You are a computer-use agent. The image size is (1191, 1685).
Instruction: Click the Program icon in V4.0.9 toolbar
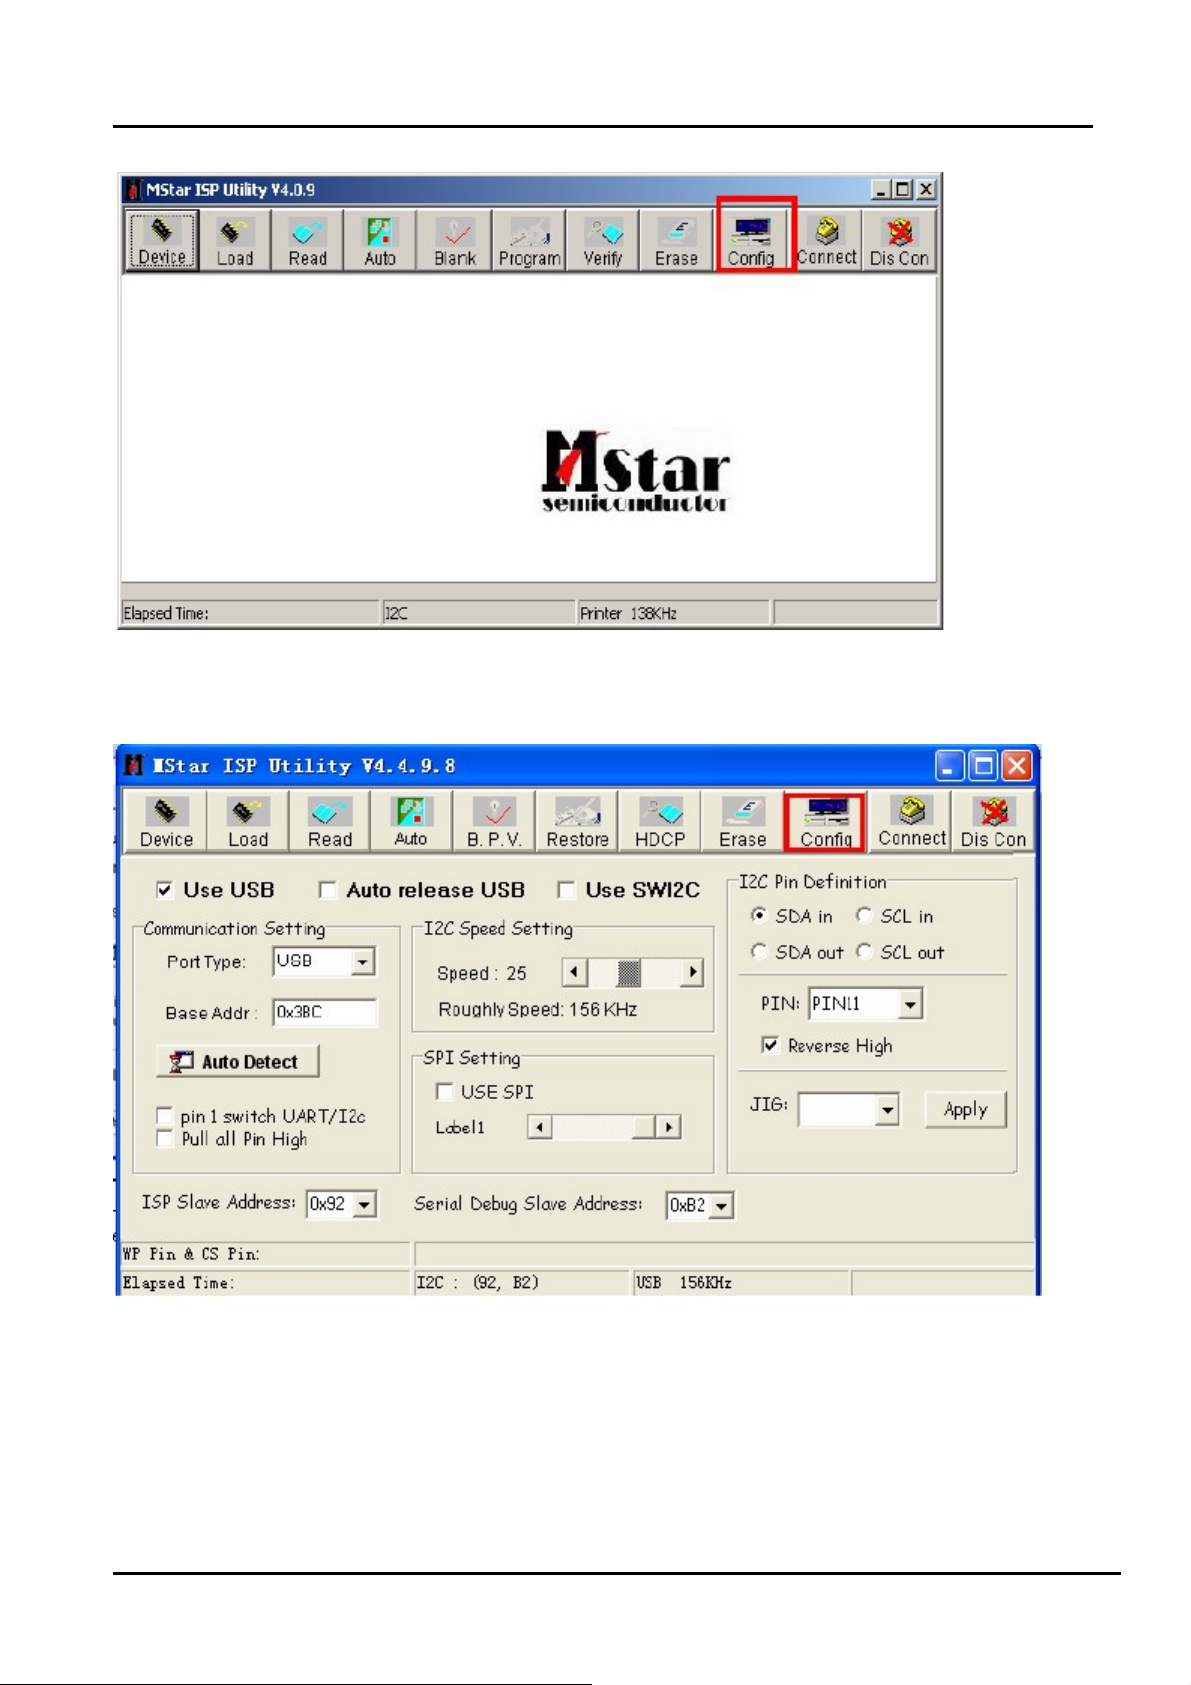point(529,241)
